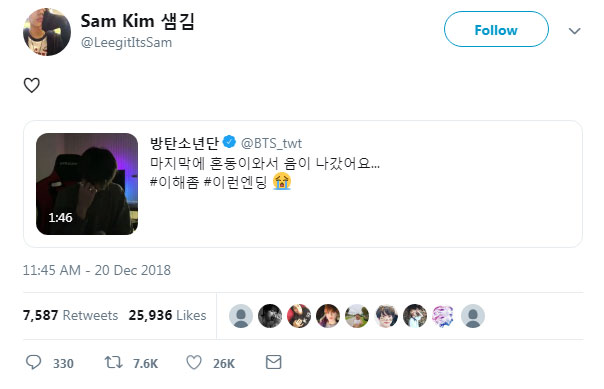Click the BTS verified badge icon

pyautogui.click(x=230, y=142)
